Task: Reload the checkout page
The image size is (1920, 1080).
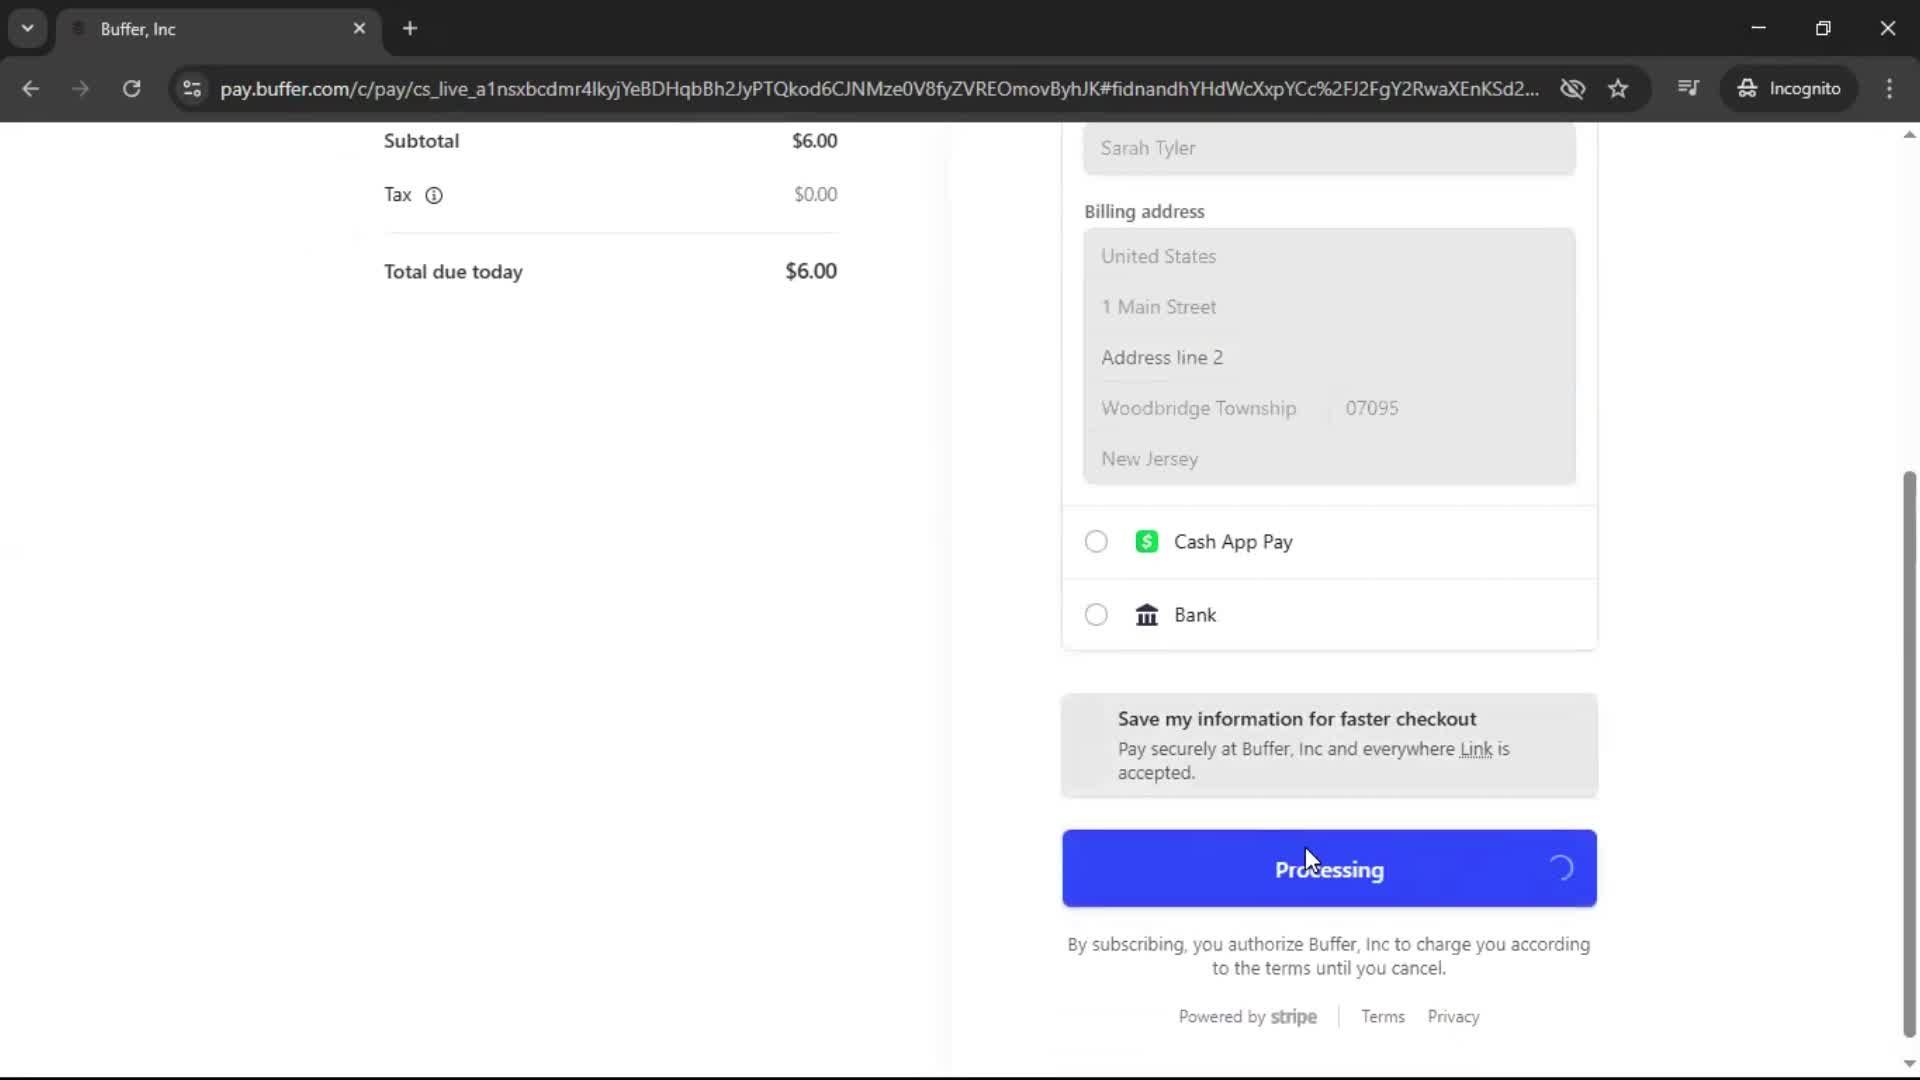Action: tap(131, 89)
